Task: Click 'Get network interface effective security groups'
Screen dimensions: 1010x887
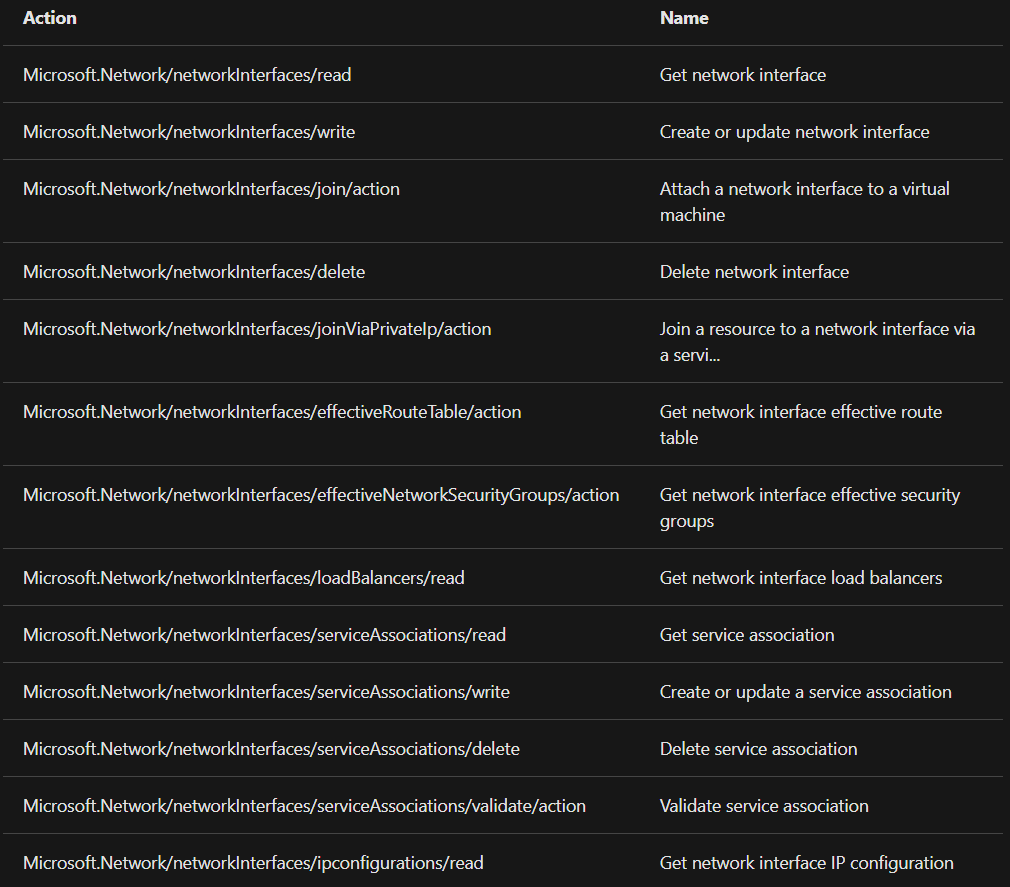Action: tap(810, 508)
